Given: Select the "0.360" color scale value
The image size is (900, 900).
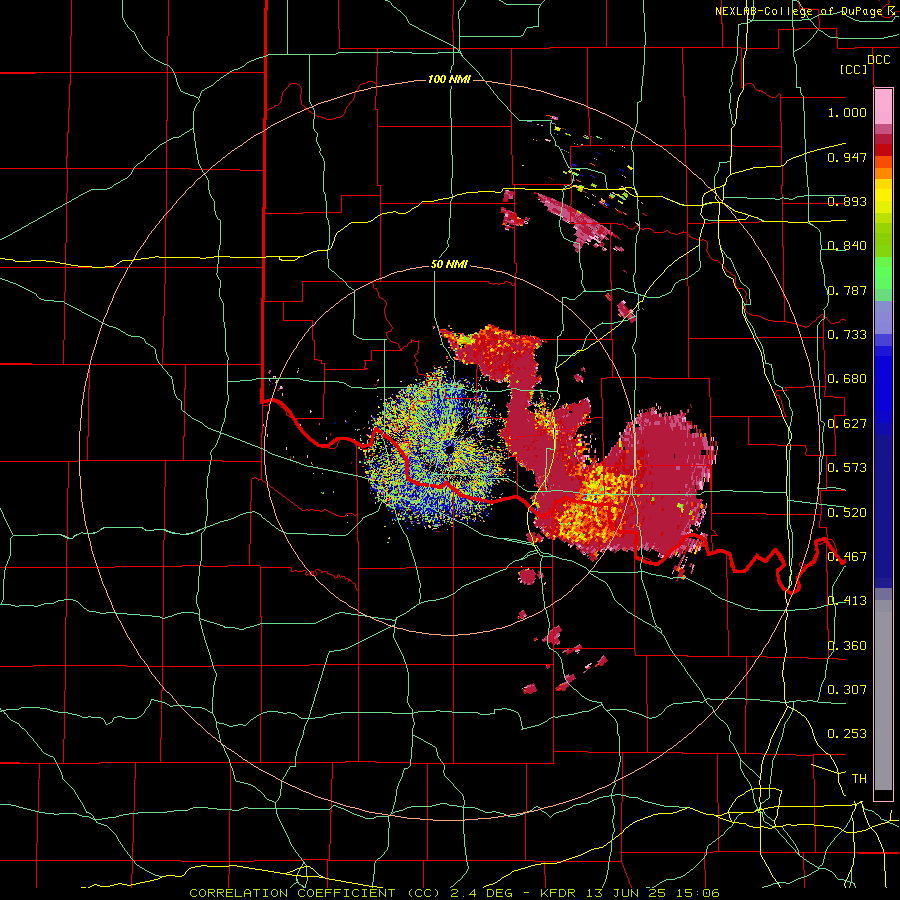Looking at the screenshot, I should (x=847, y=646).
